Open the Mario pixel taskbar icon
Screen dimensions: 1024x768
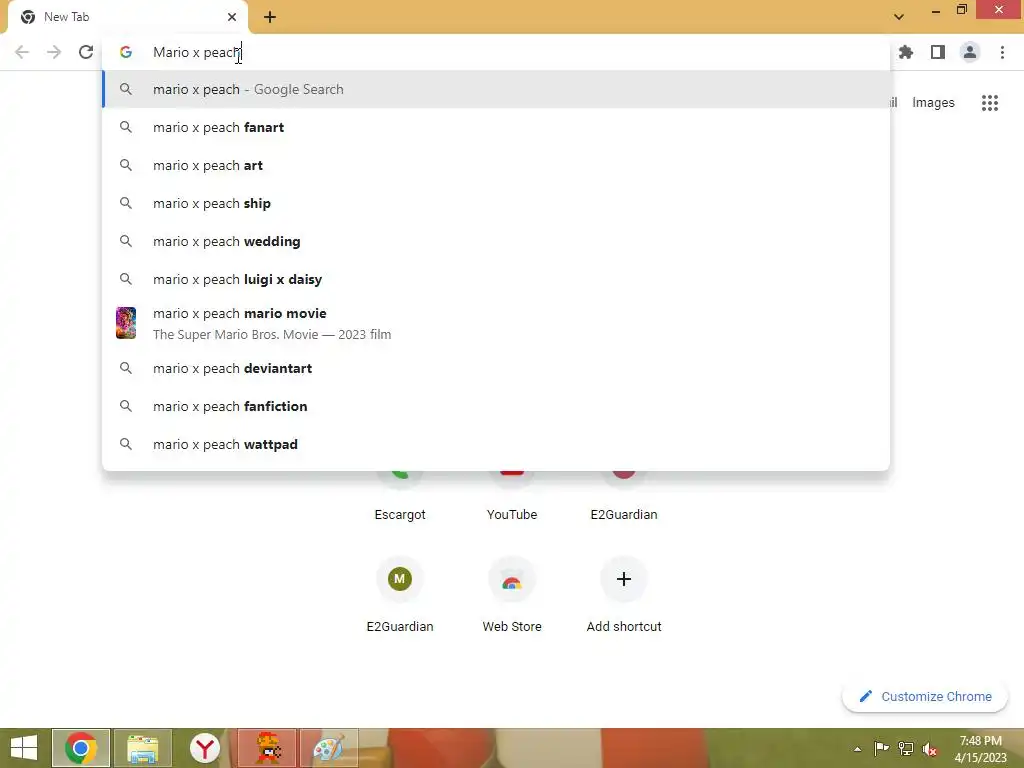pyautogui.click(x=267, y=748)
